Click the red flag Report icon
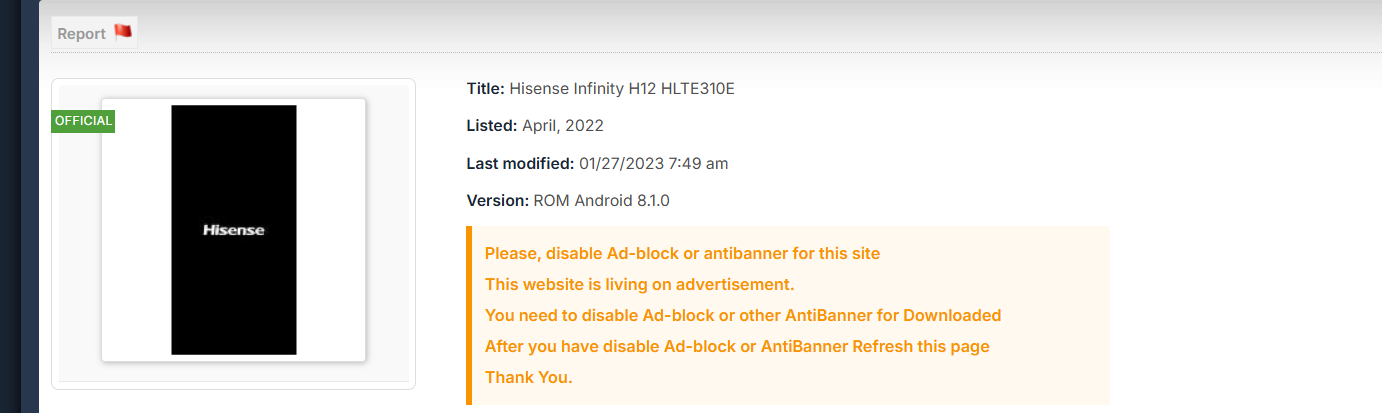Image resolution: width=1382 pixels, height=413 pixels. pos(123,32)
